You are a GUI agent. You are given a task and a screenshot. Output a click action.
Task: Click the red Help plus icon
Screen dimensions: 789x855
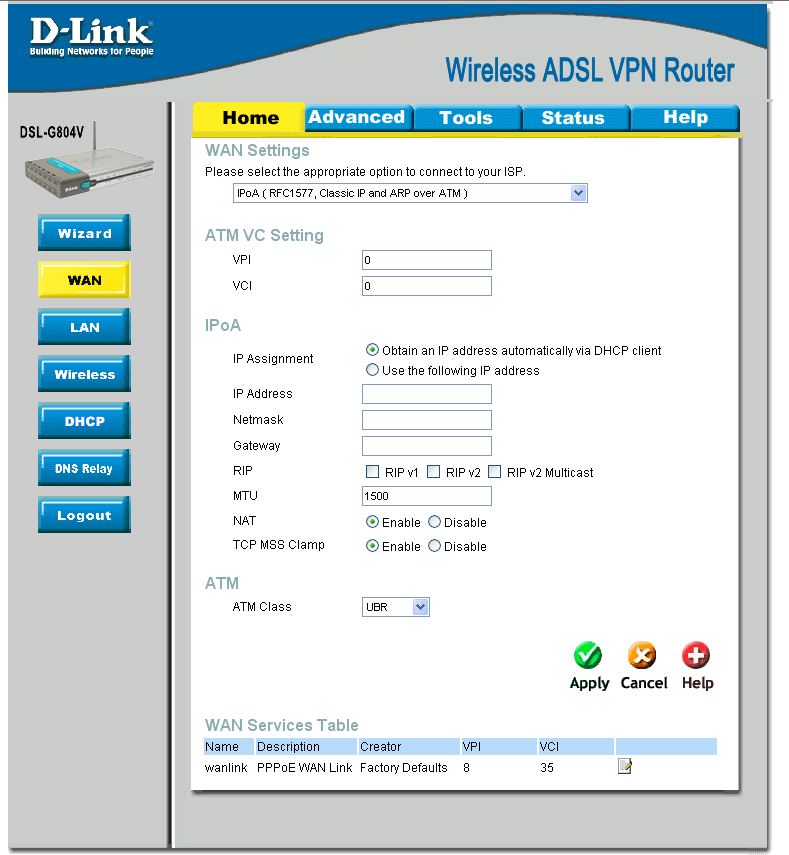[x=696, y=655]
